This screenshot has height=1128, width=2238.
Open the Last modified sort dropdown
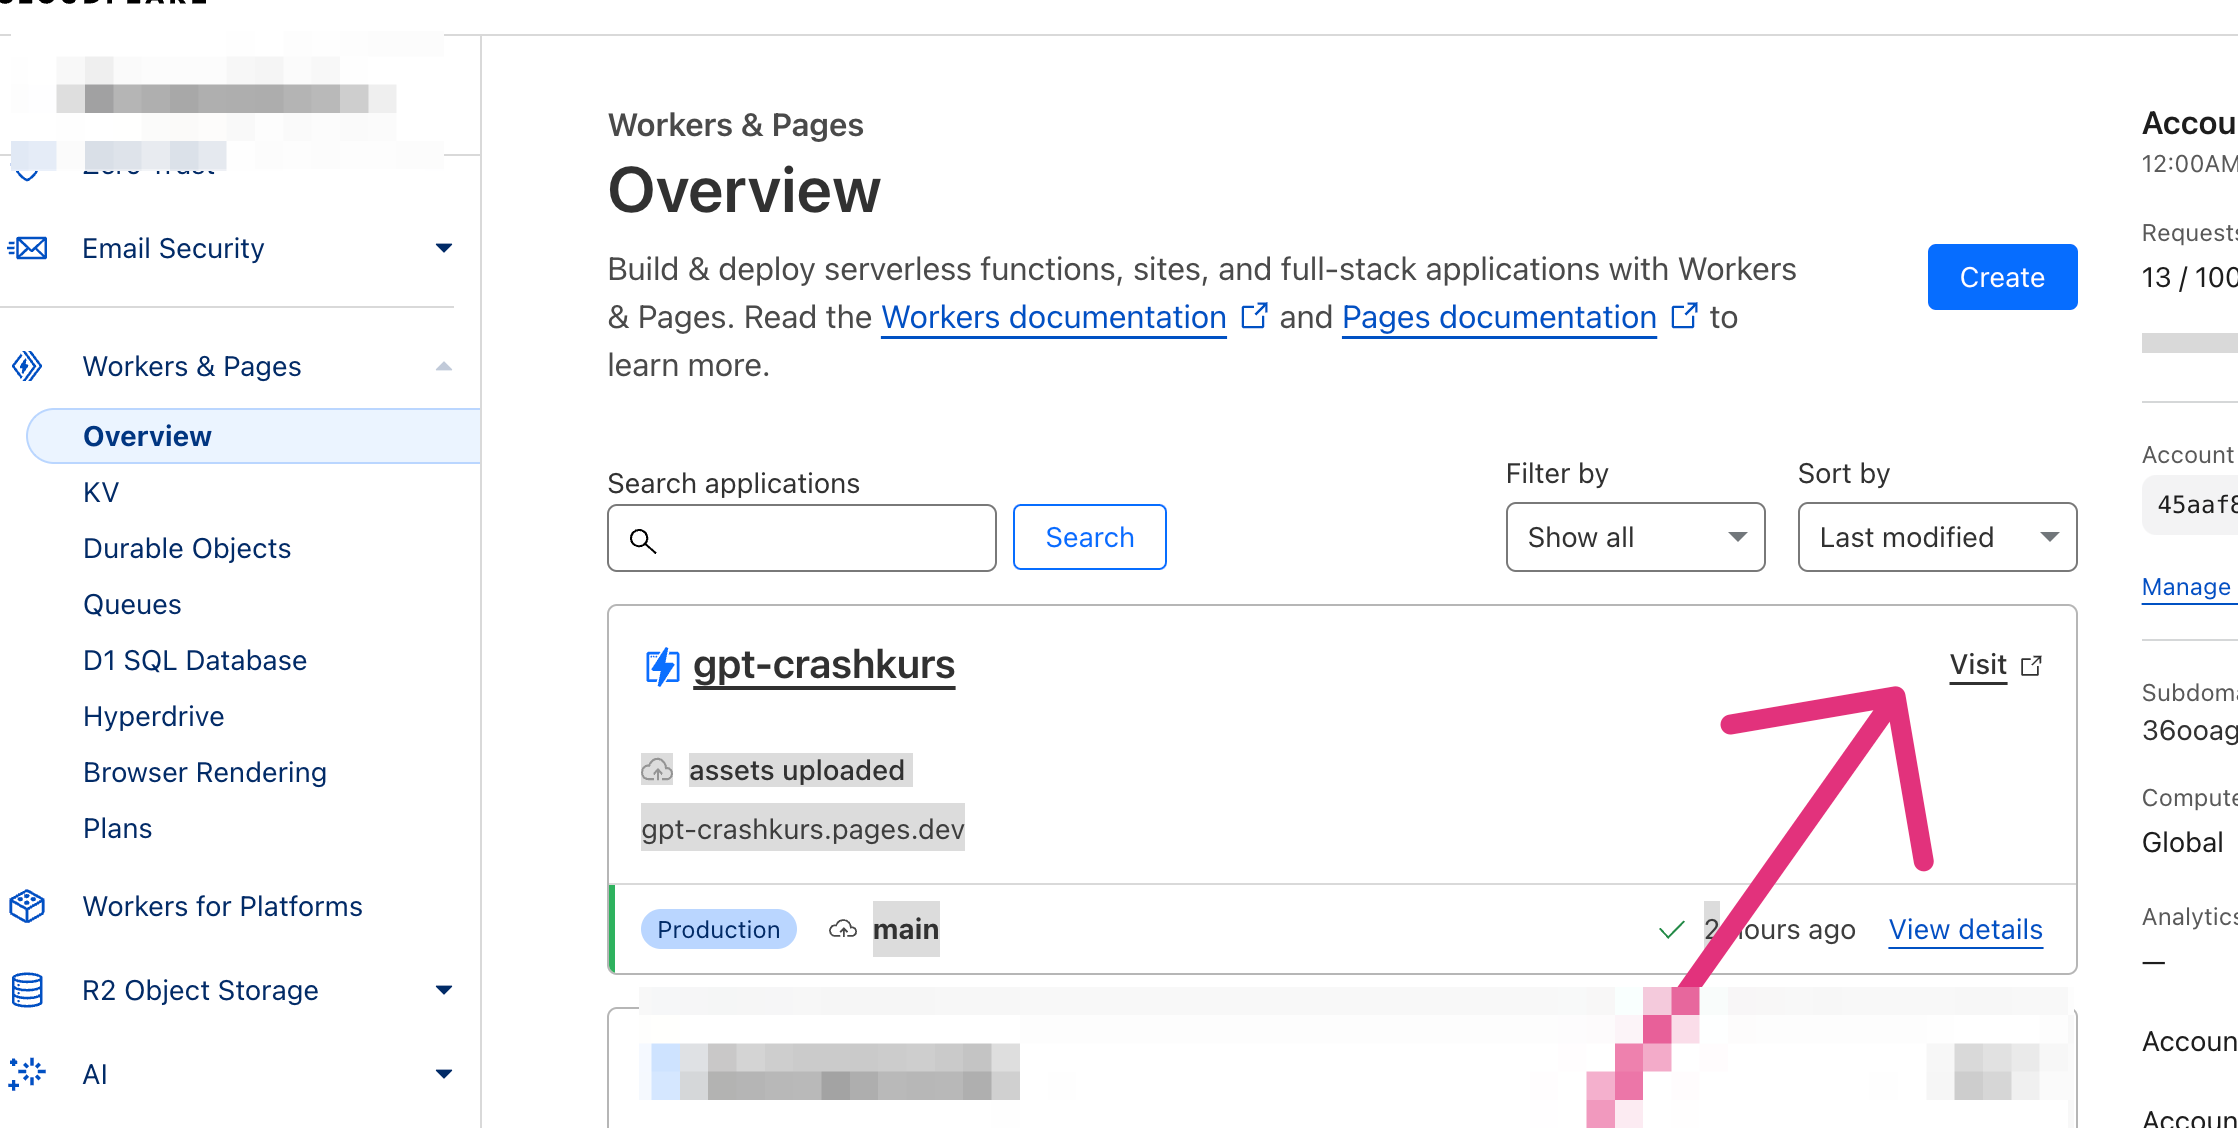click(1936, 537)
